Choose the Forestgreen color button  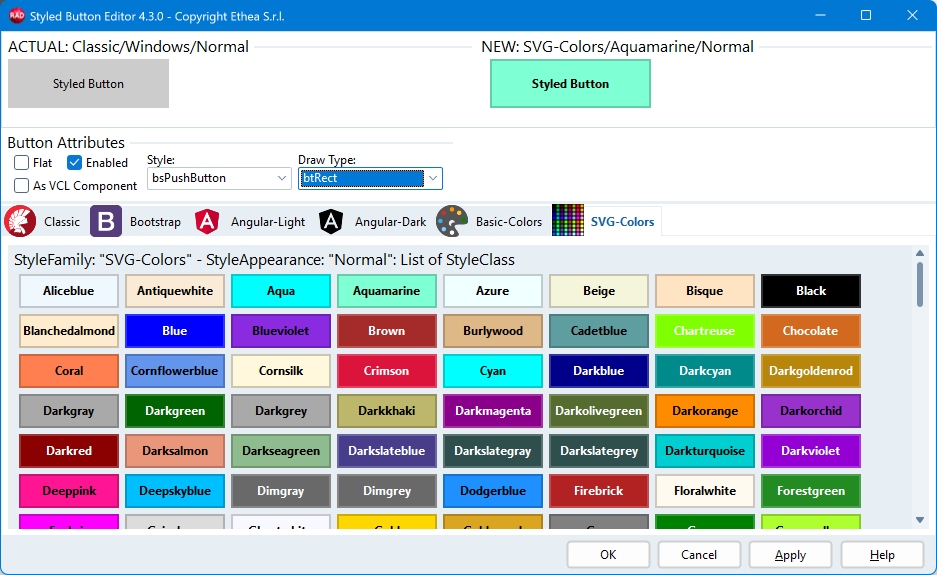[811, 491]
